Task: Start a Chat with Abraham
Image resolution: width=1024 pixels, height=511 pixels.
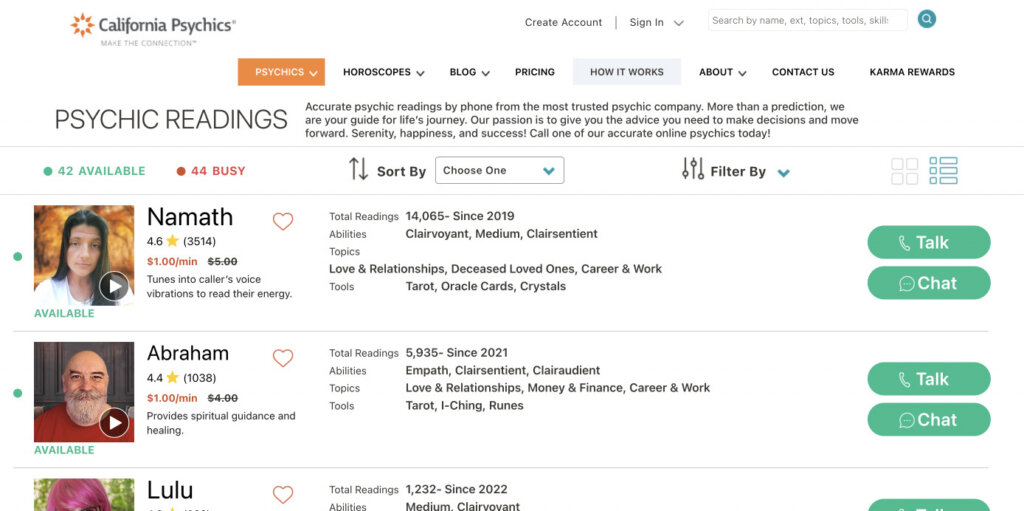Action: click(929, 420)
